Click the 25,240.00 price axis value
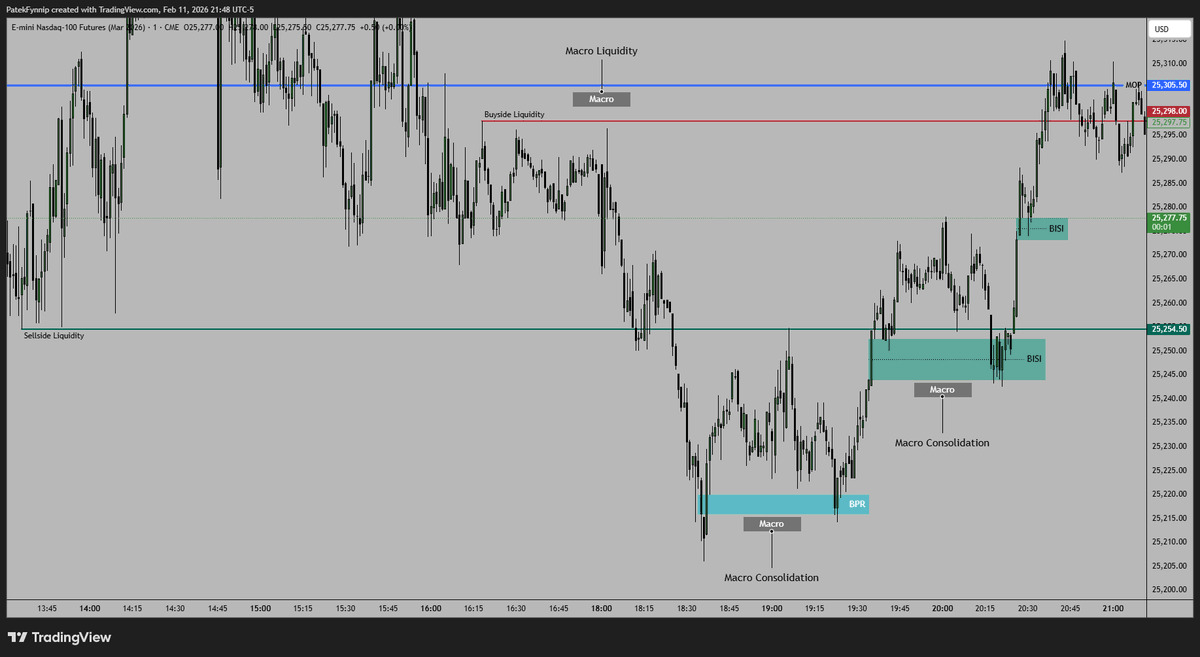This screenshot has width=1200, height=657. click(1169, 398)
